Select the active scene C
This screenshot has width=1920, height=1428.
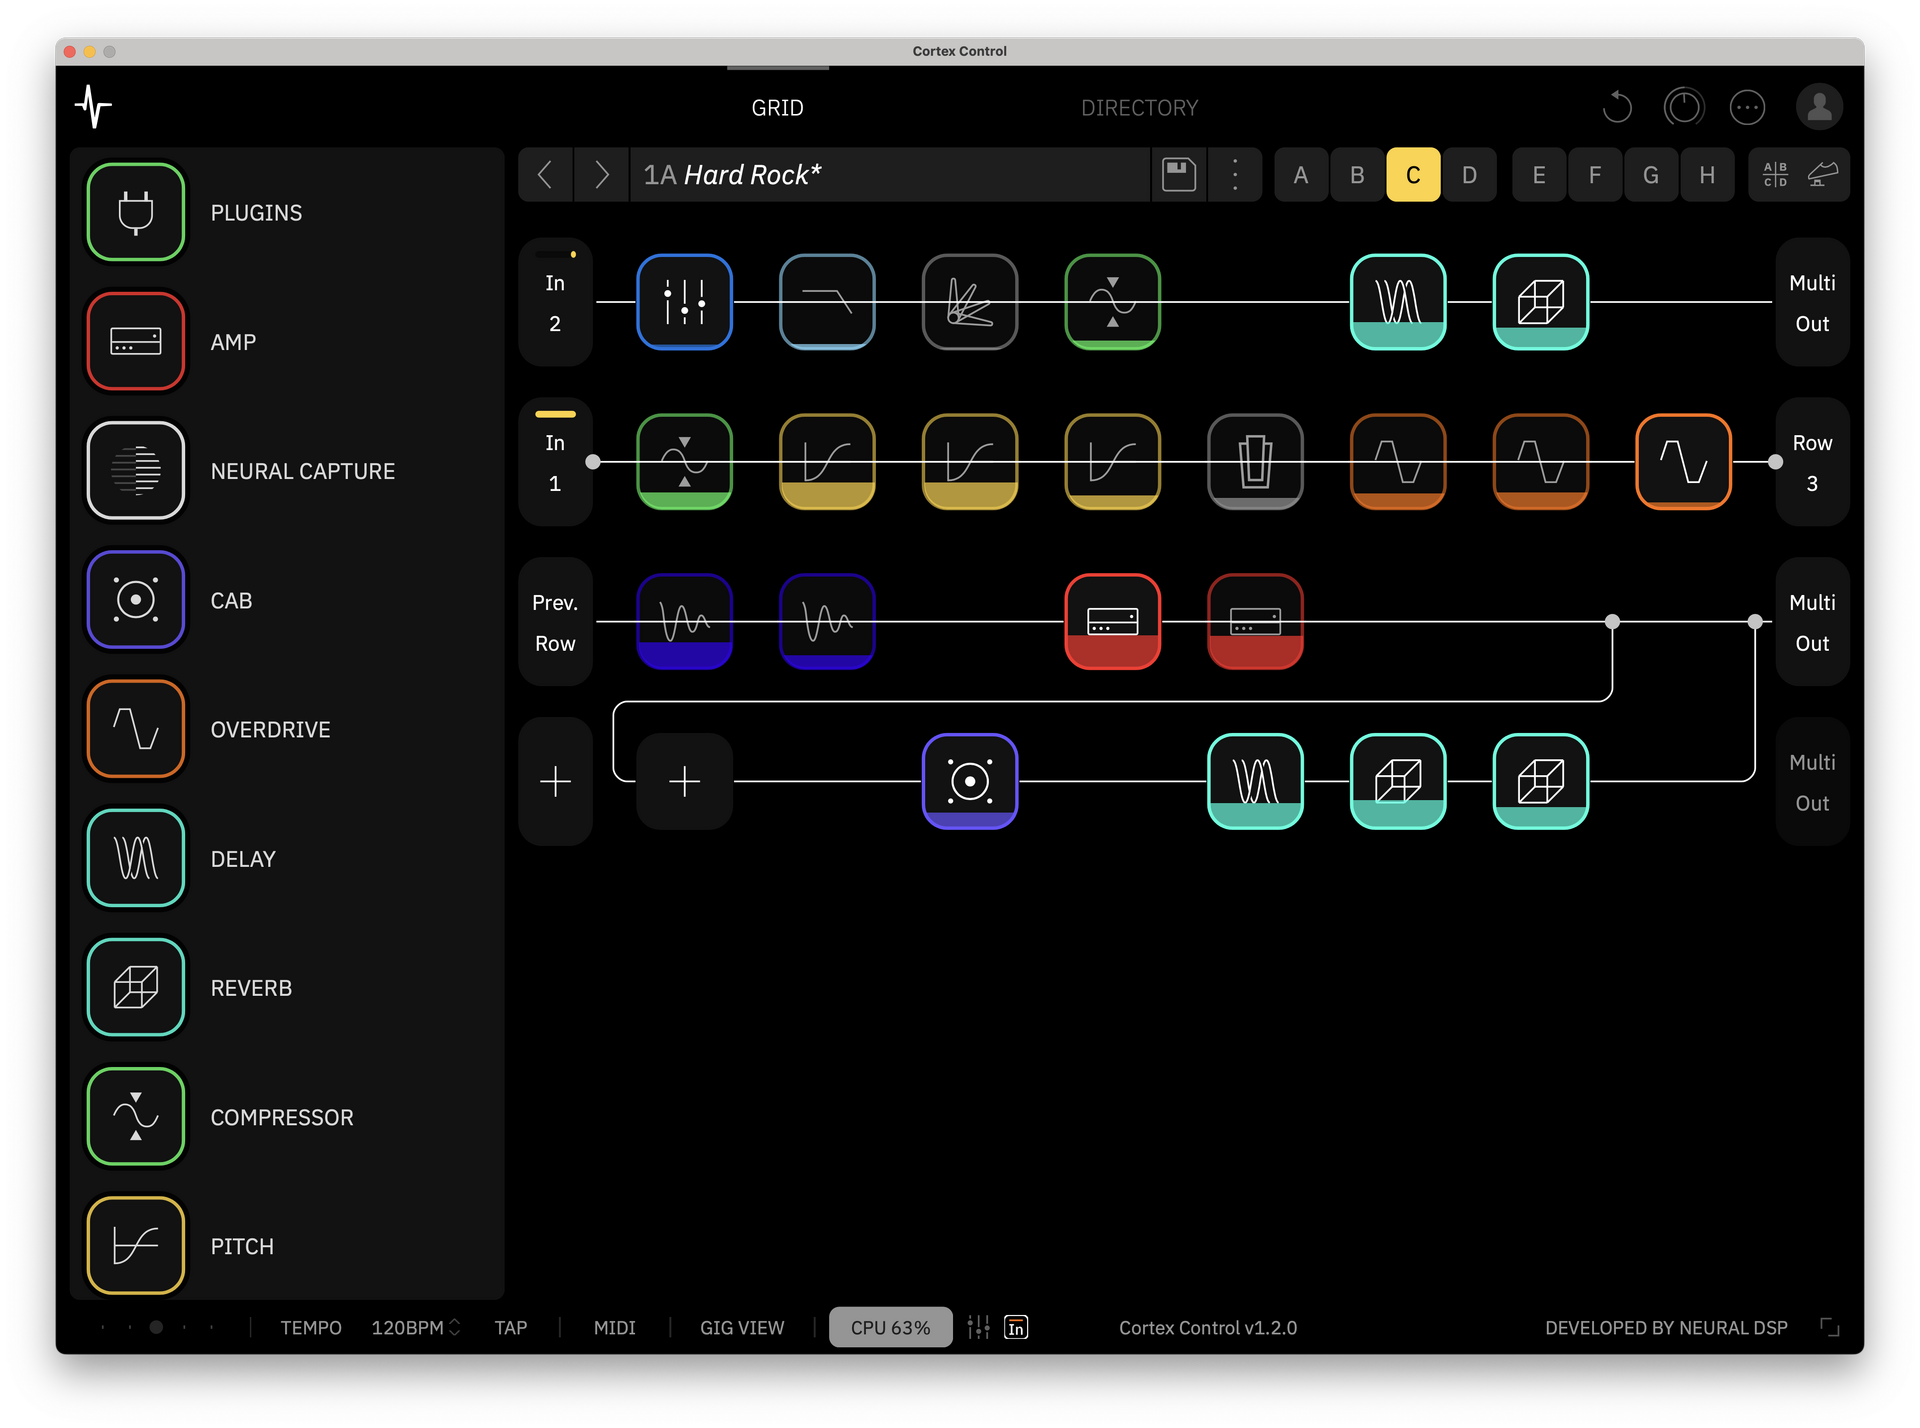click(x=1413, y=175)
